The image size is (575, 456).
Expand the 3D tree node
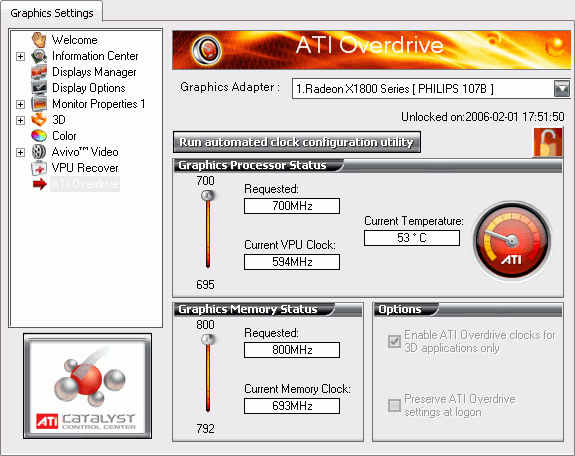pyautogui.click(x=21, y=120)
